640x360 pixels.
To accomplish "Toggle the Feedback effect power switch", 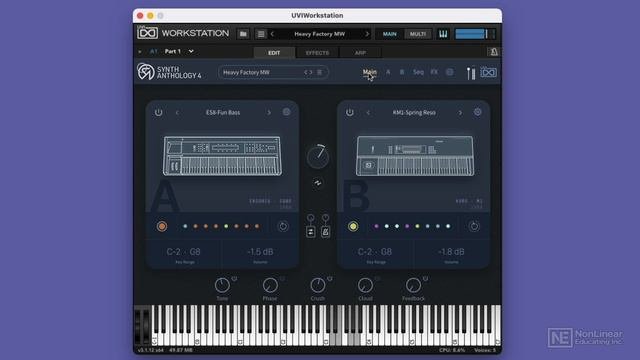I will coord(425,279).
